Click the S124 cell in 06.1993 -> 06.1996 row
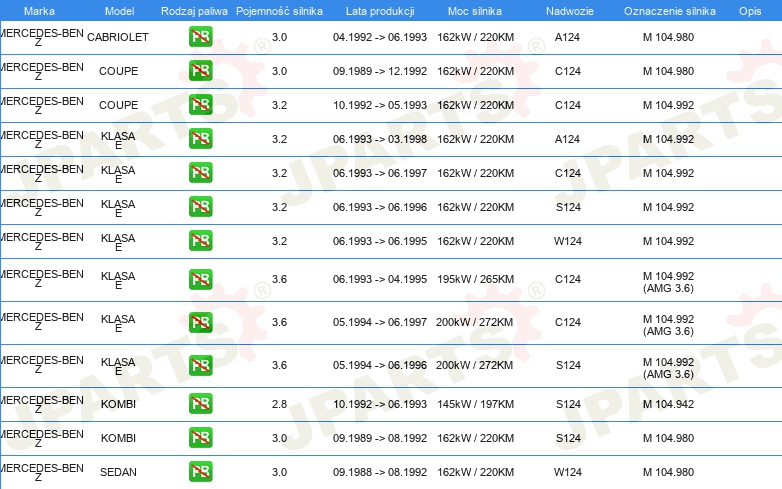This screenshot has height=489, width=782. [568, 207]
